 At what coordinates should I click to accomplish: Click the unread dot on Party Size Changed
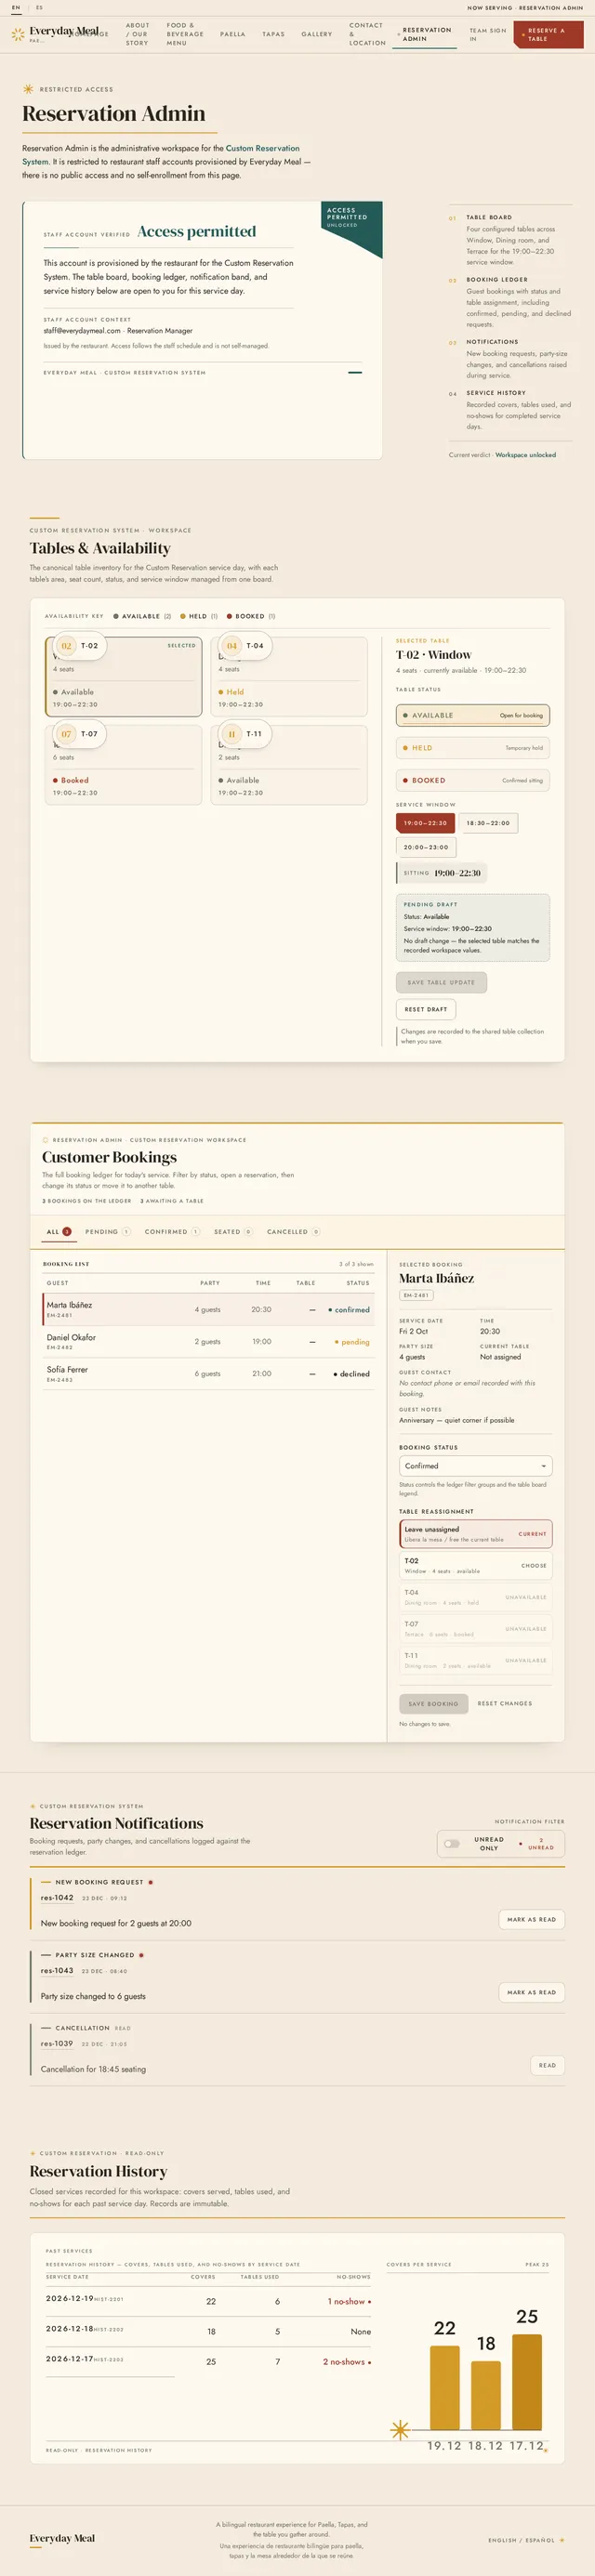(x=141, y=1955)
